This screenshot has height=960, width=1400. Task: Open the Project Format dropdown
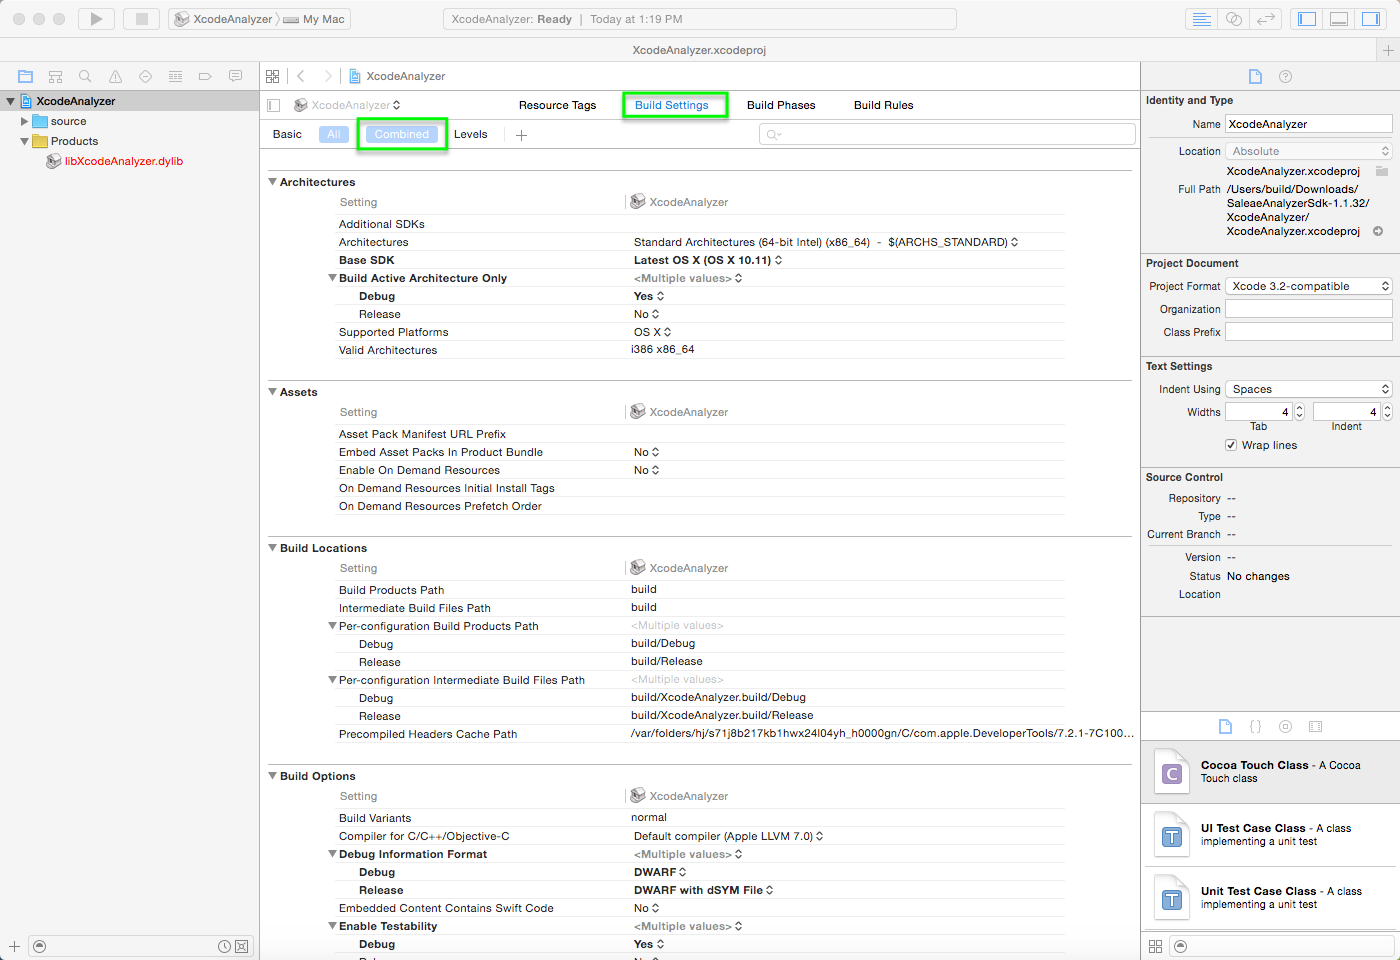[x=1308, y=286]
